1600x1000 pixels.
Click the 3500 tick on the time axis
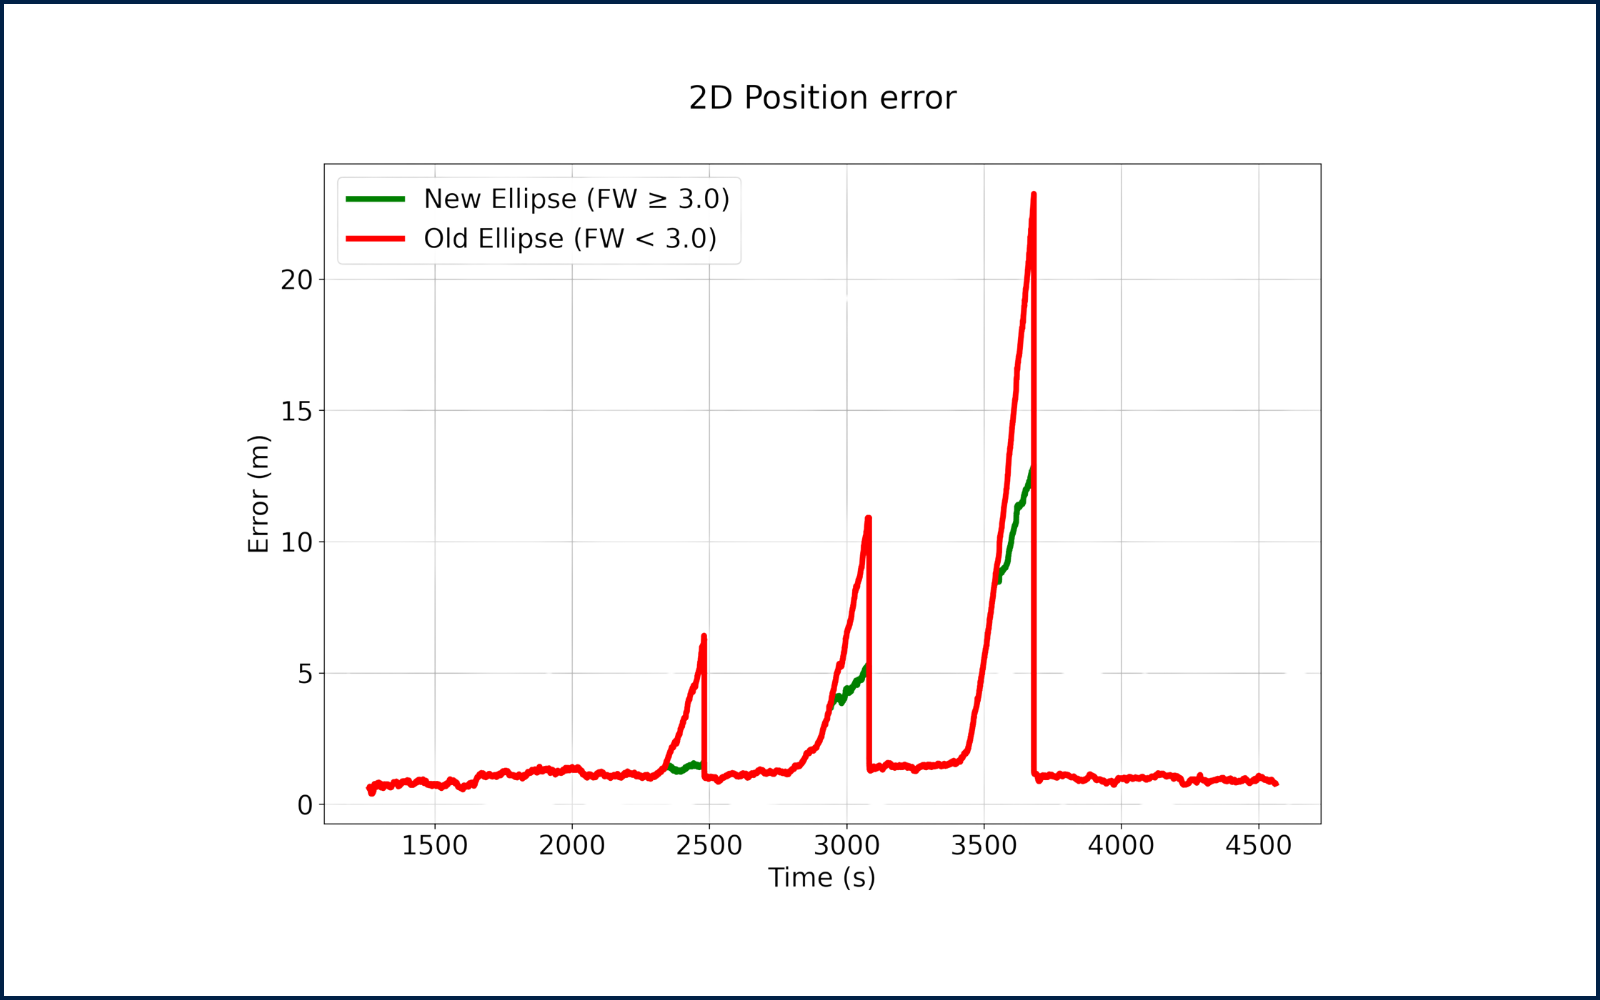pos(984,846)
